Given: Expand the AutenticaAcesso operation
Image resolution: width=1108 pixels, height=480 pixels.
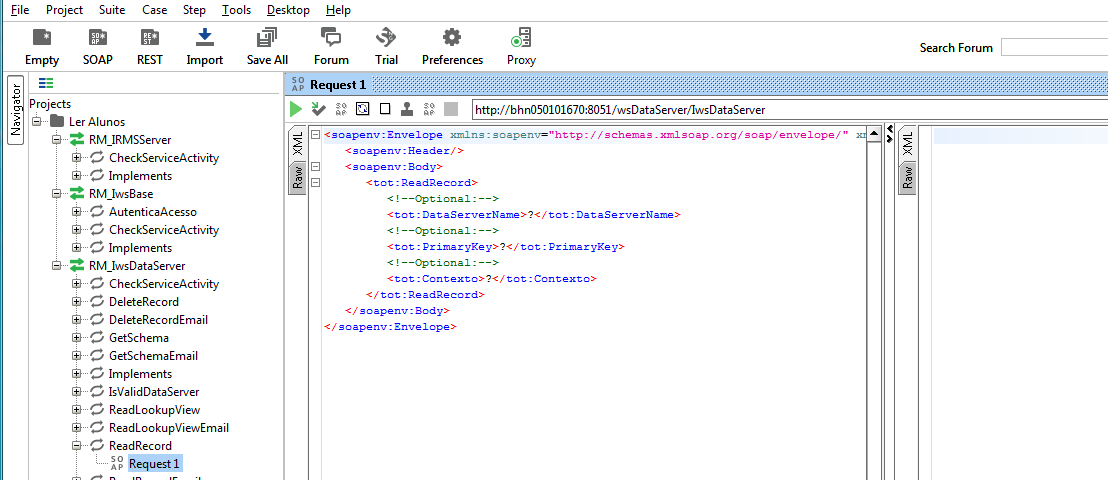Looking at the screenshot, I should coord(76,211).
